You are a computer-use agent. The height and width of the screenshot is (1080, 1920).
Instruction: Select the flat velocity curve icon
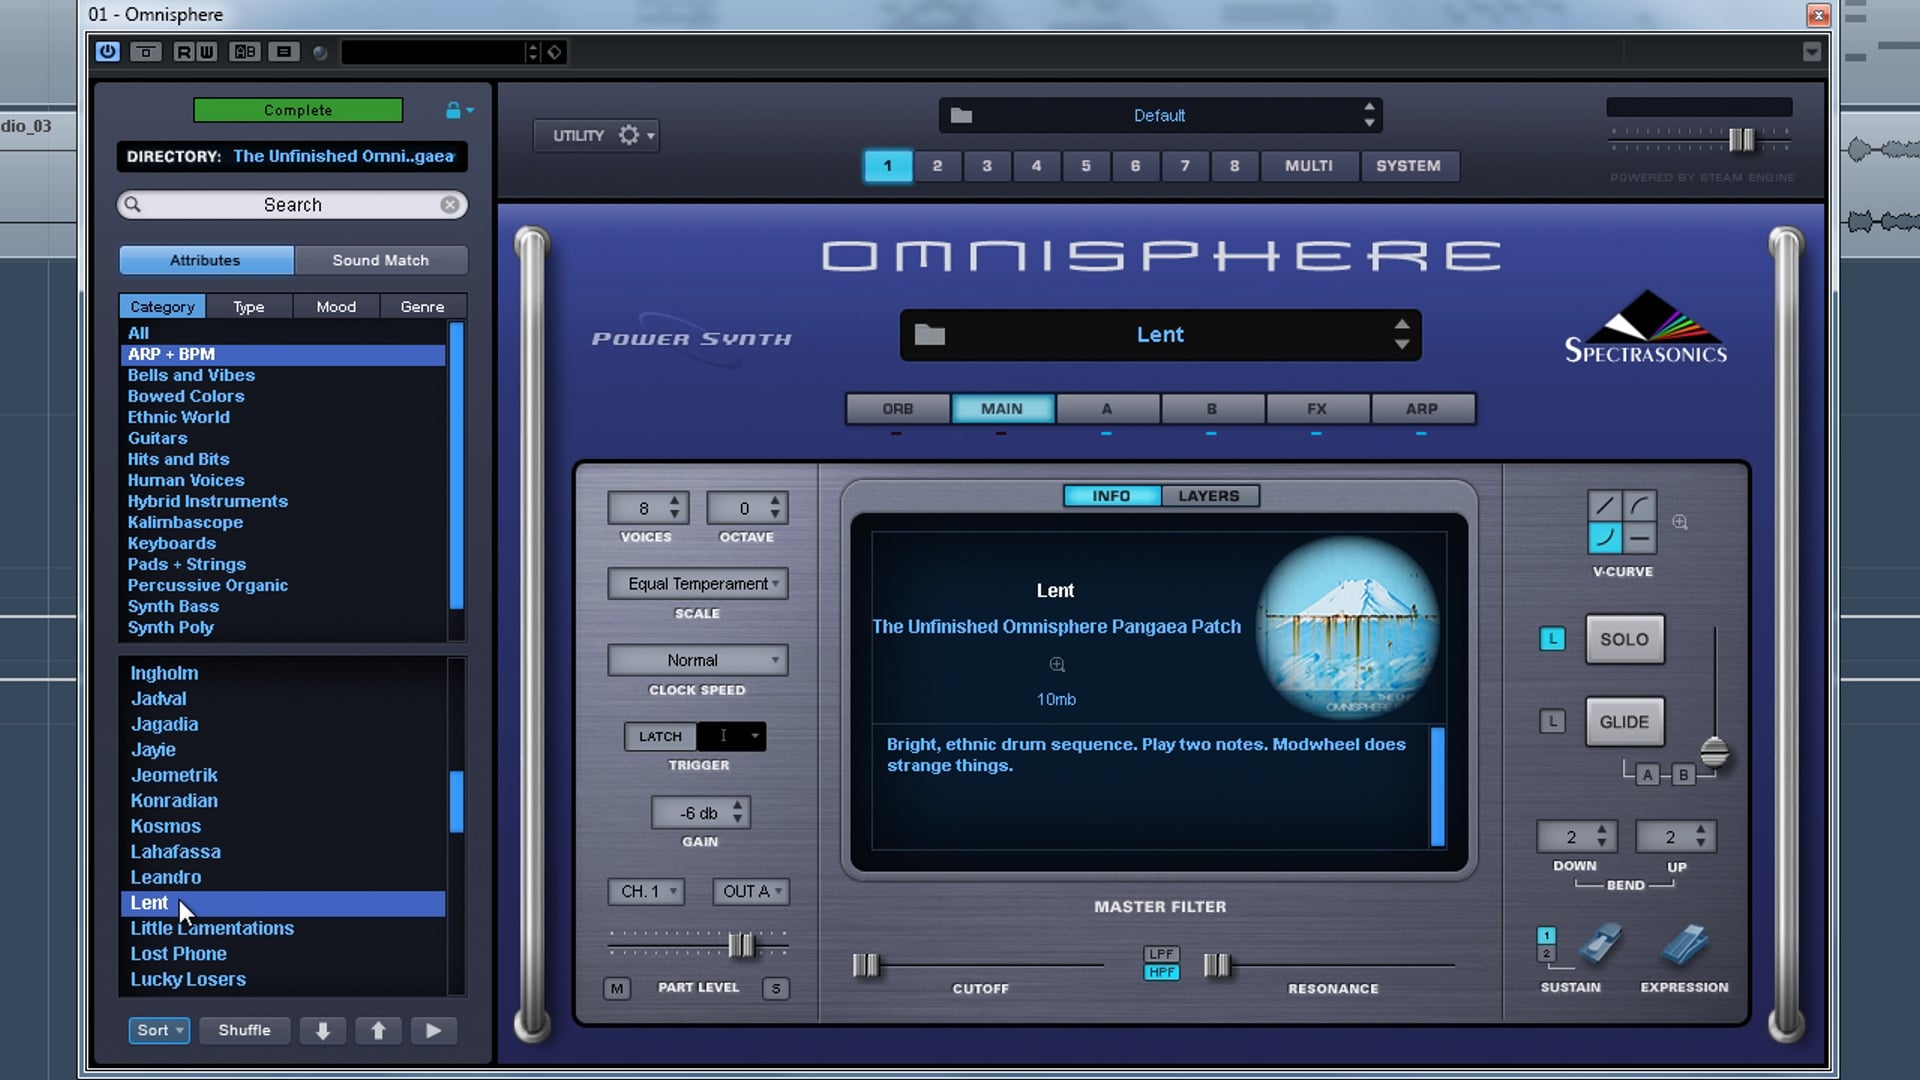(x=1640, y=538)
